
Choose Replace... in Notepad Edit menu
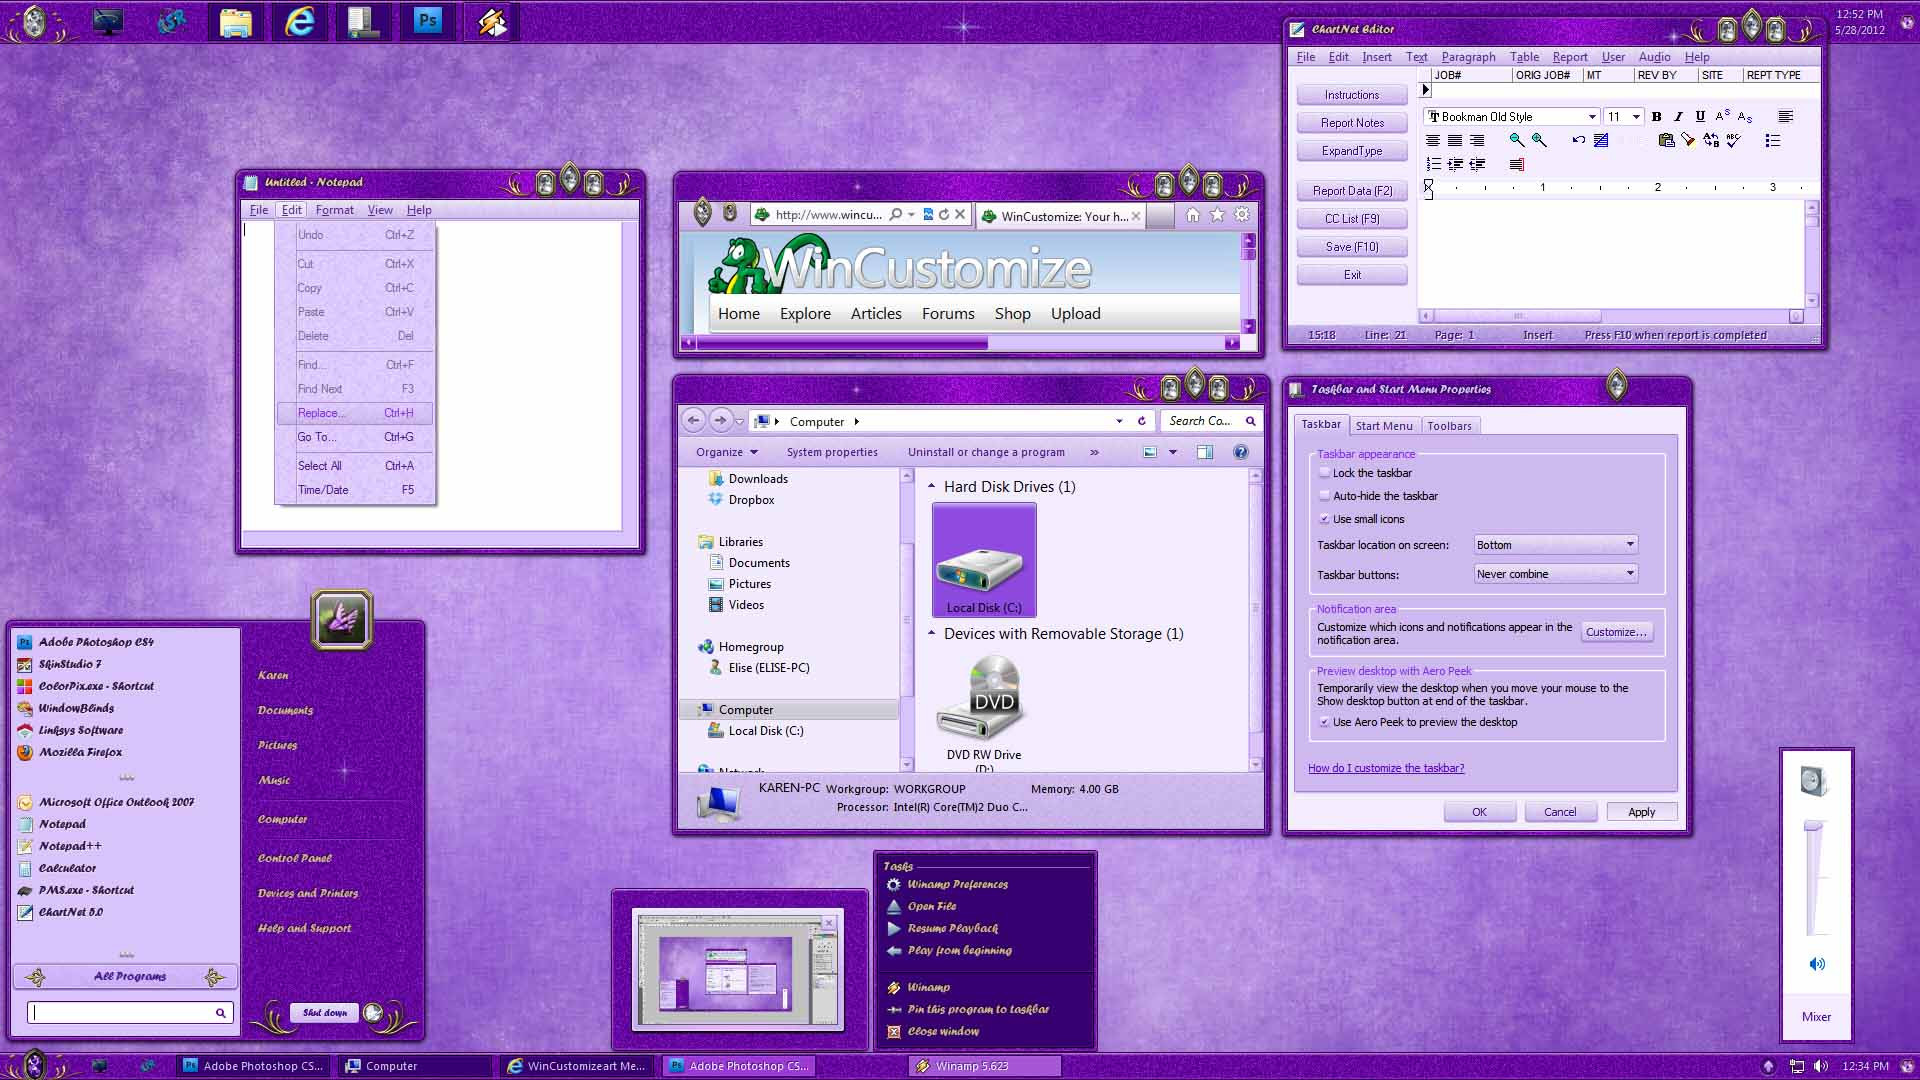point(355,413)
